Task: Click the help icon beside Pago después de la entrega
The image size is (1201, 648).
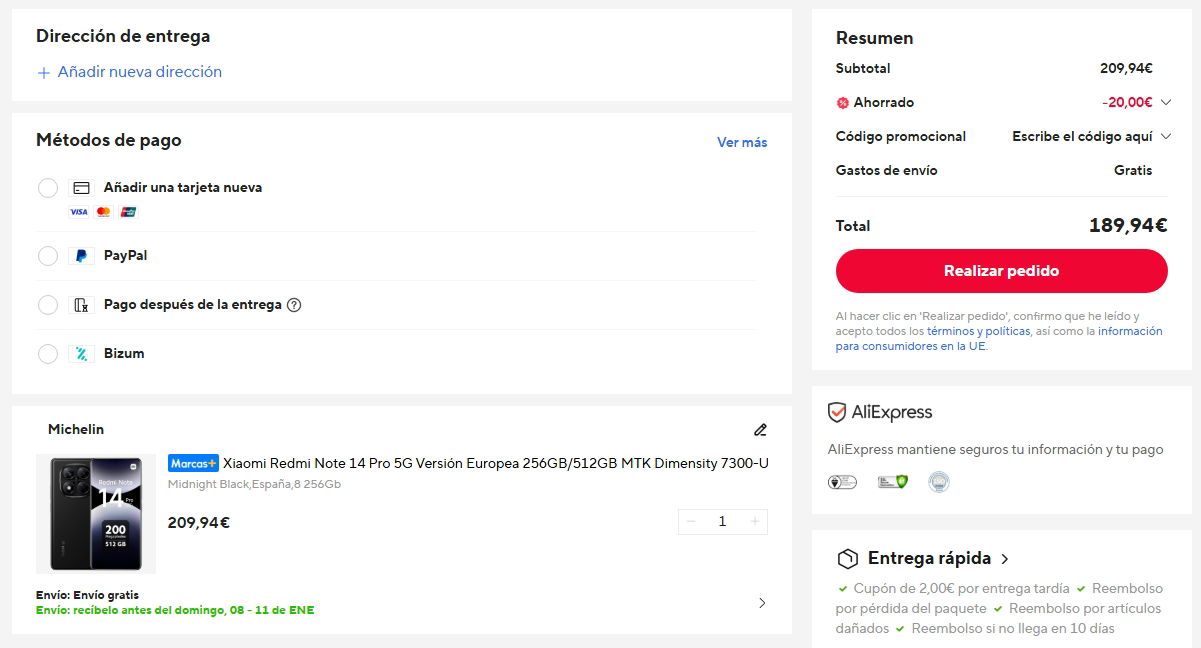Action: coord(294,305)
